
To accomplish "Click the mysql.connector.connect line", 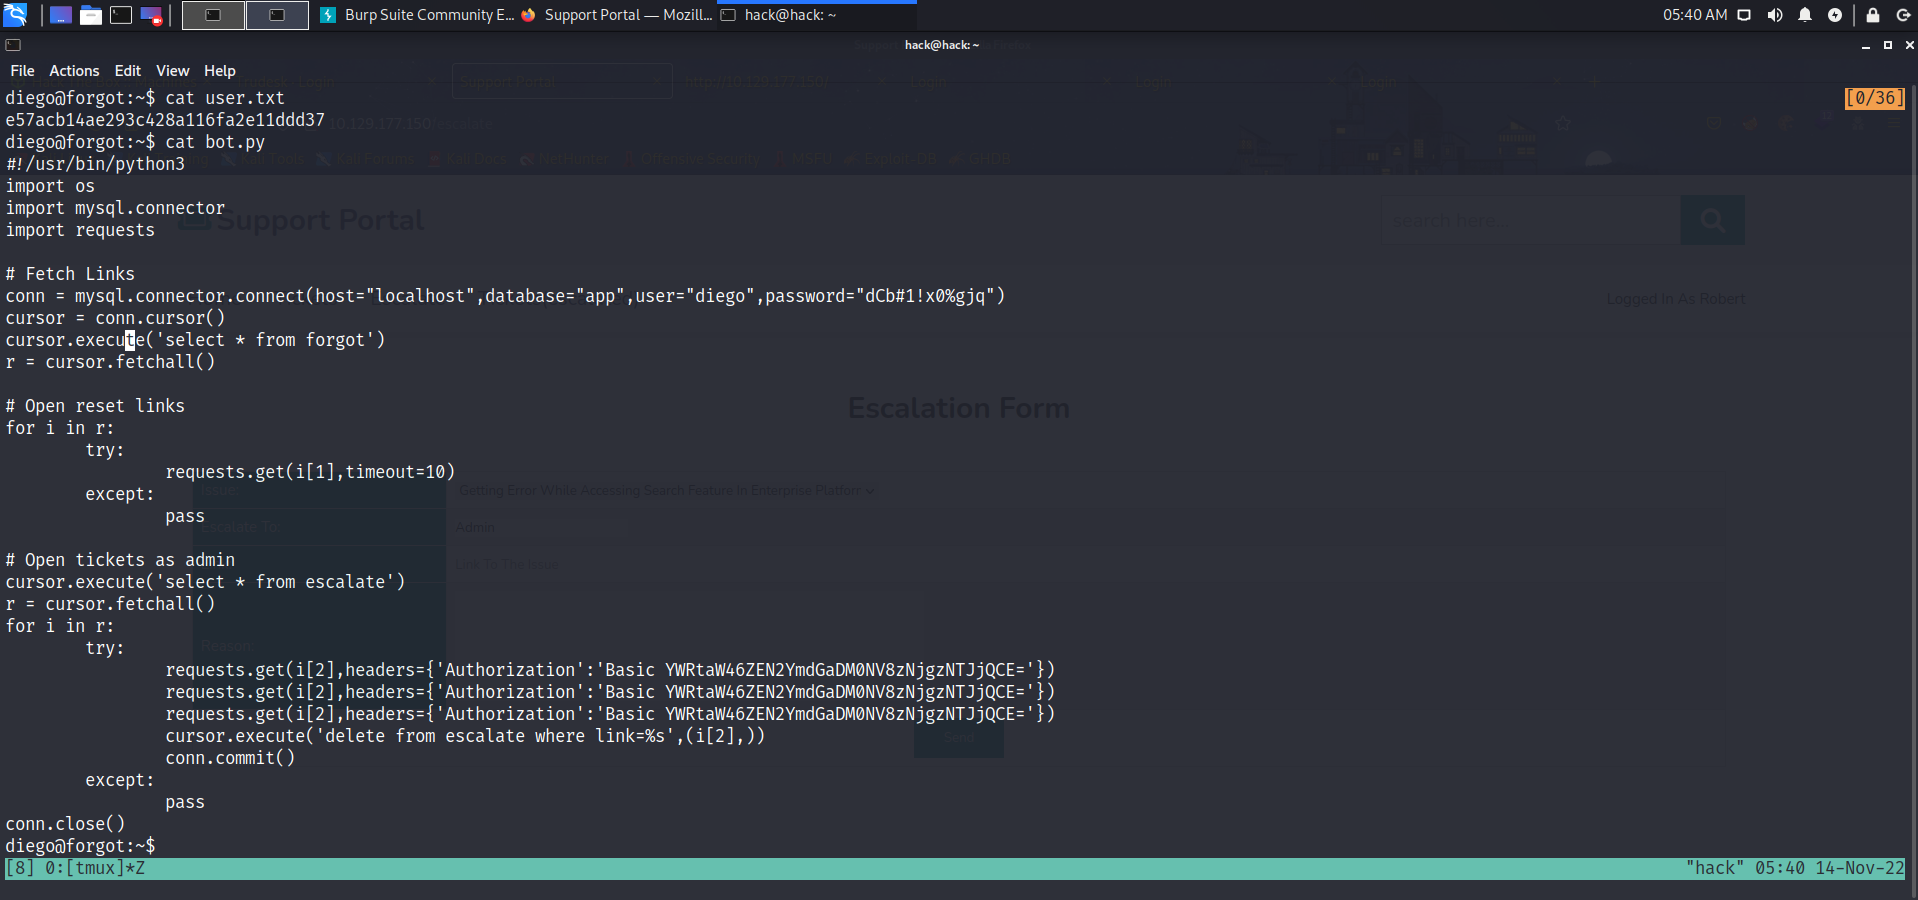I will 505,296.
